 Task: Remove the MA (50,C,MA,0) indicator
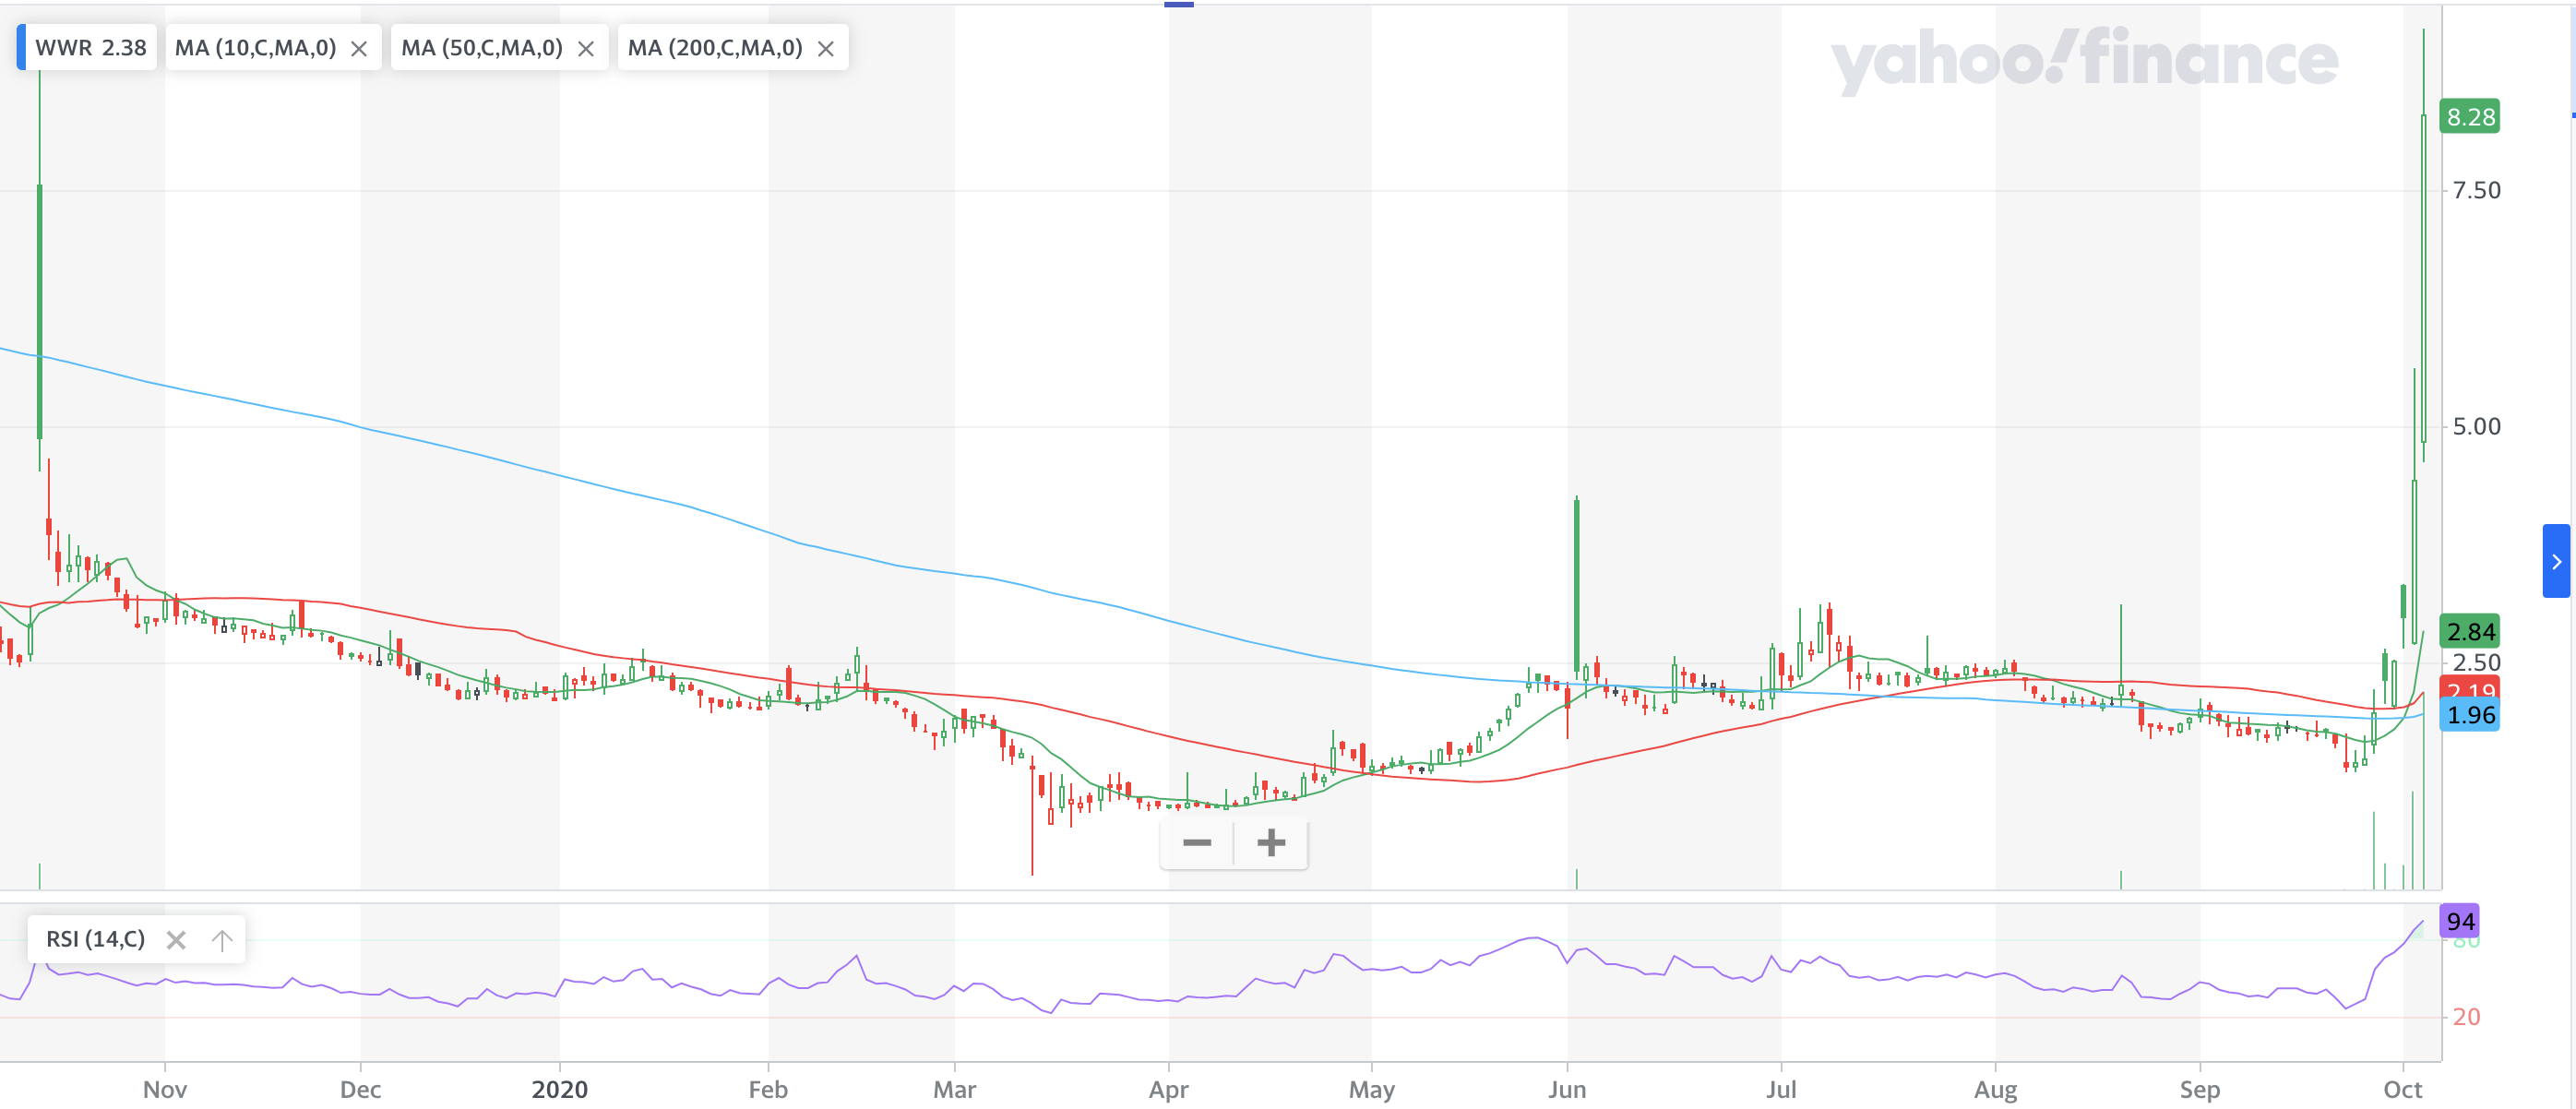(586, 48)
